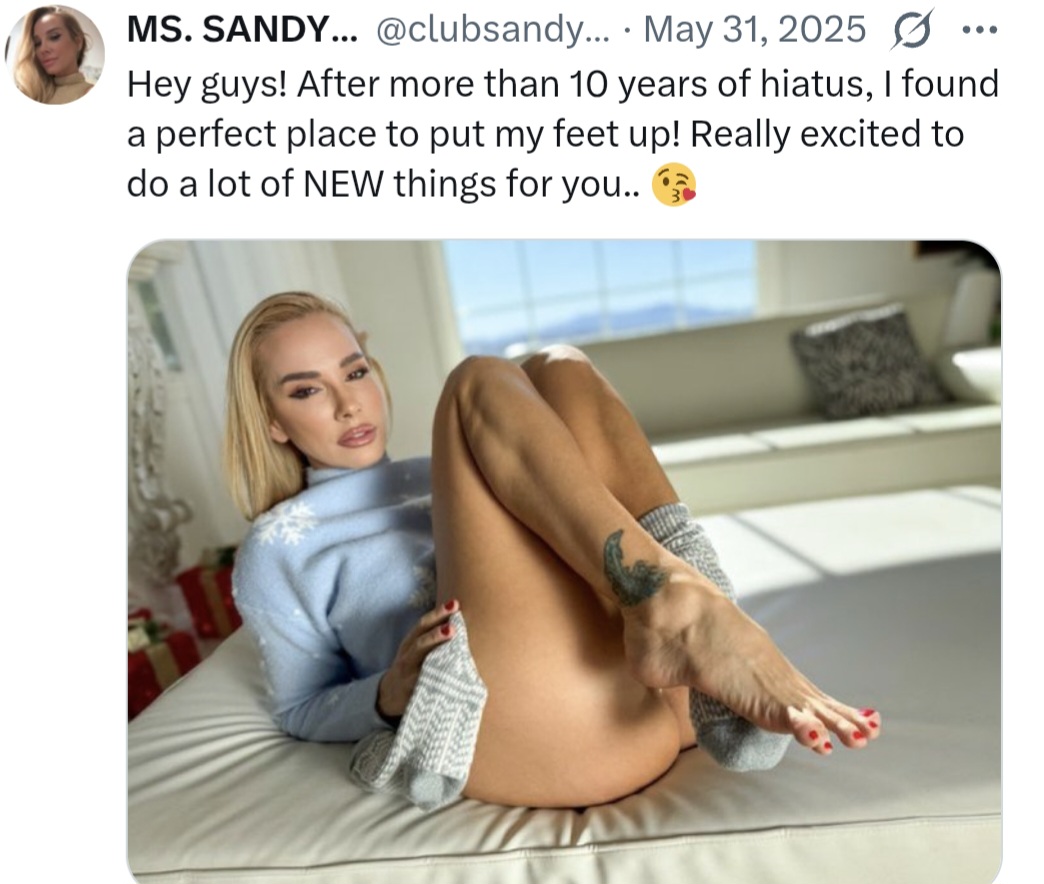View the author's profile from her avatar
Image resolution: width=1044 pixels, height=884 pixels.
click(x=55, y=55)
